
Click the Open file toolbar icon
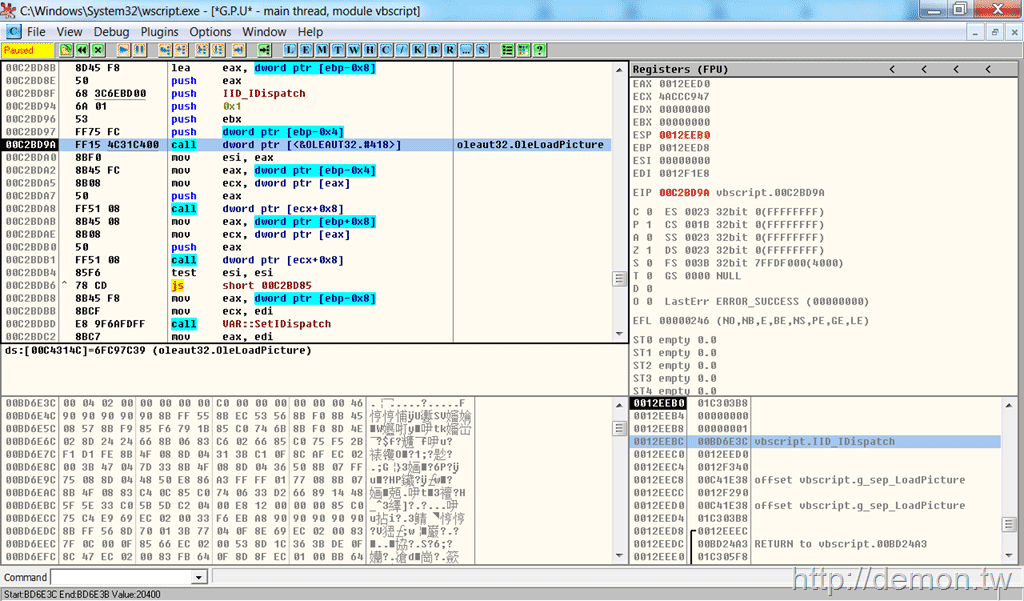pos(66,49)
